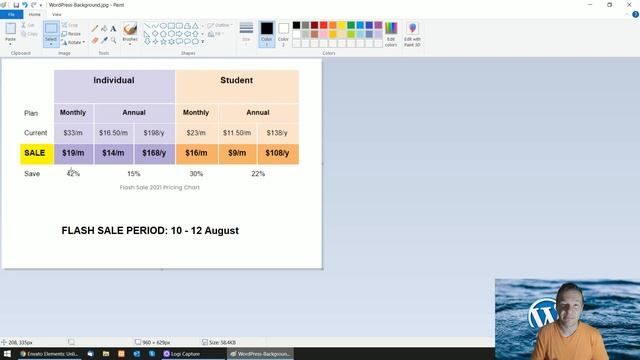The image size is (640, 360).
Task: Open the Size thickness dropdown
Action: [246, 34]
